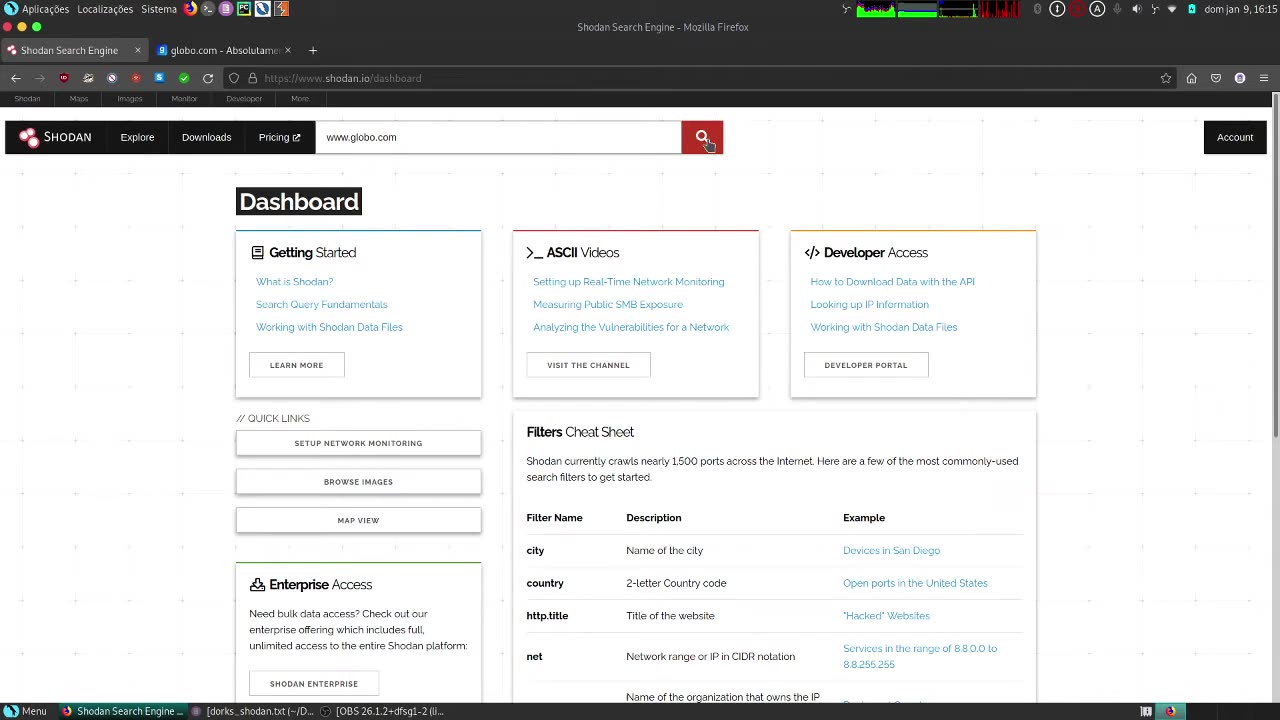Click the date and time clock
The height and width of the screenshot is (720, 1280).
coord(1240,9)
